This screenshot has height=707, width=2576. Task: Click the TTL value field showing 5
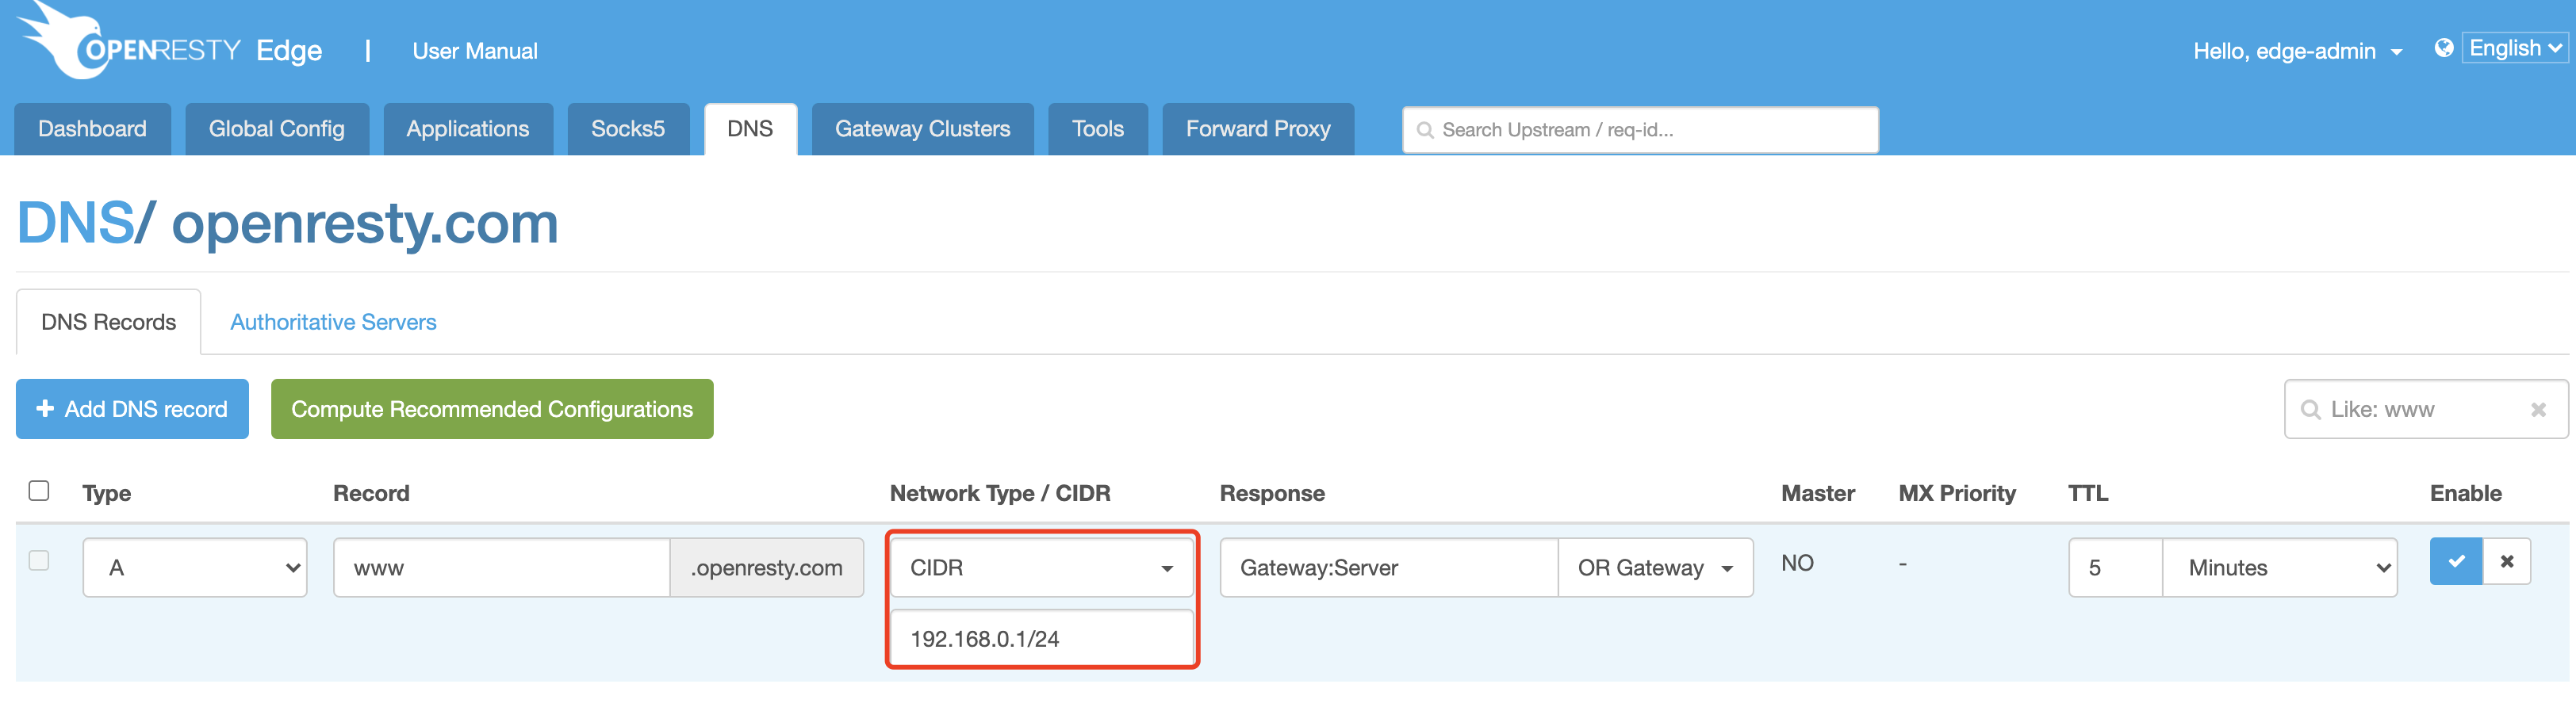(x=2115, y=568)
